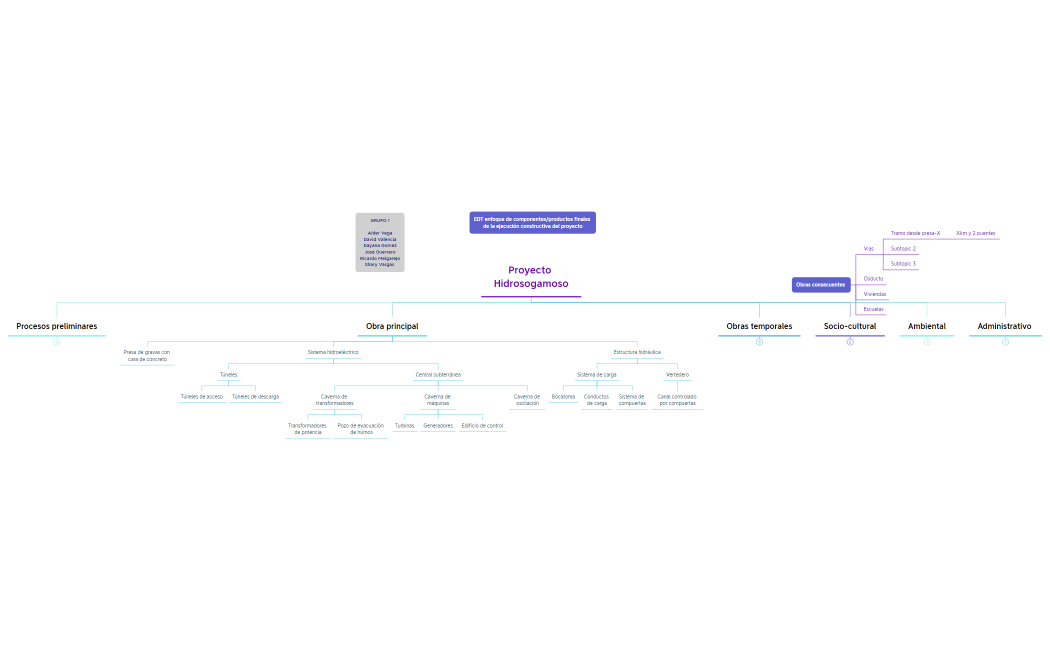Viewport: 1050px width, 650px height.
Task: Expand the Socio-cultural collapsed branch circle
Action: (x=850, y=342)
